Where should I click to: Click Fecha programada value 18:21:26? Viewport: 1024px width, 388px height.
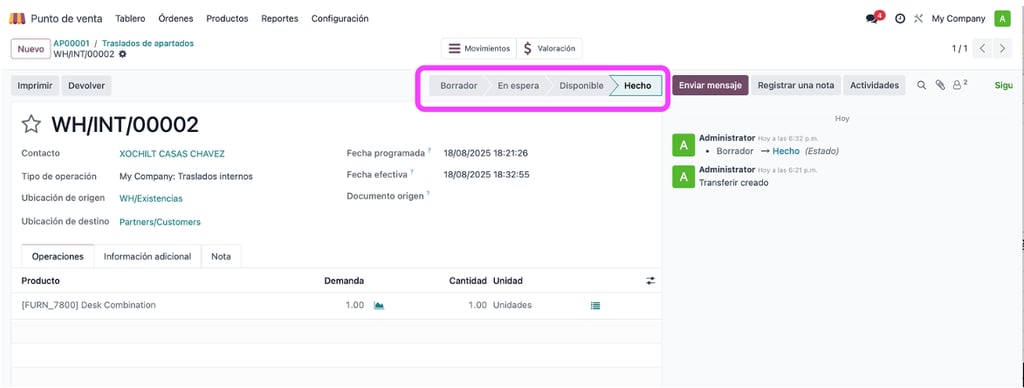(x=485, y=154)
